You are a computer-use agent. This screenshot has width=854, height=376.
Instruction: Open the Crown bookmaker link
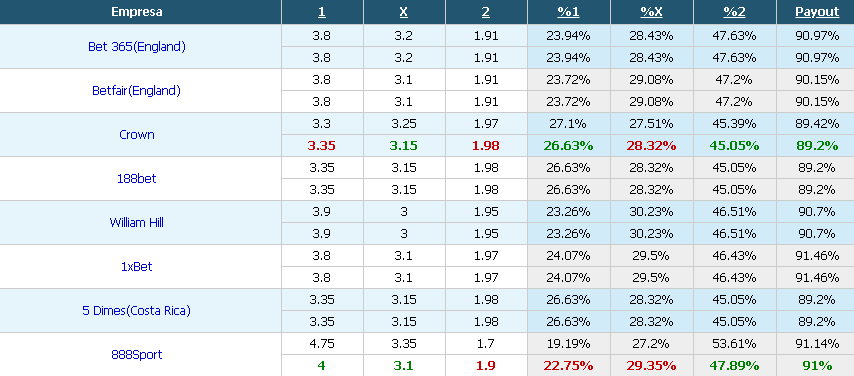(x=137, y=135)
